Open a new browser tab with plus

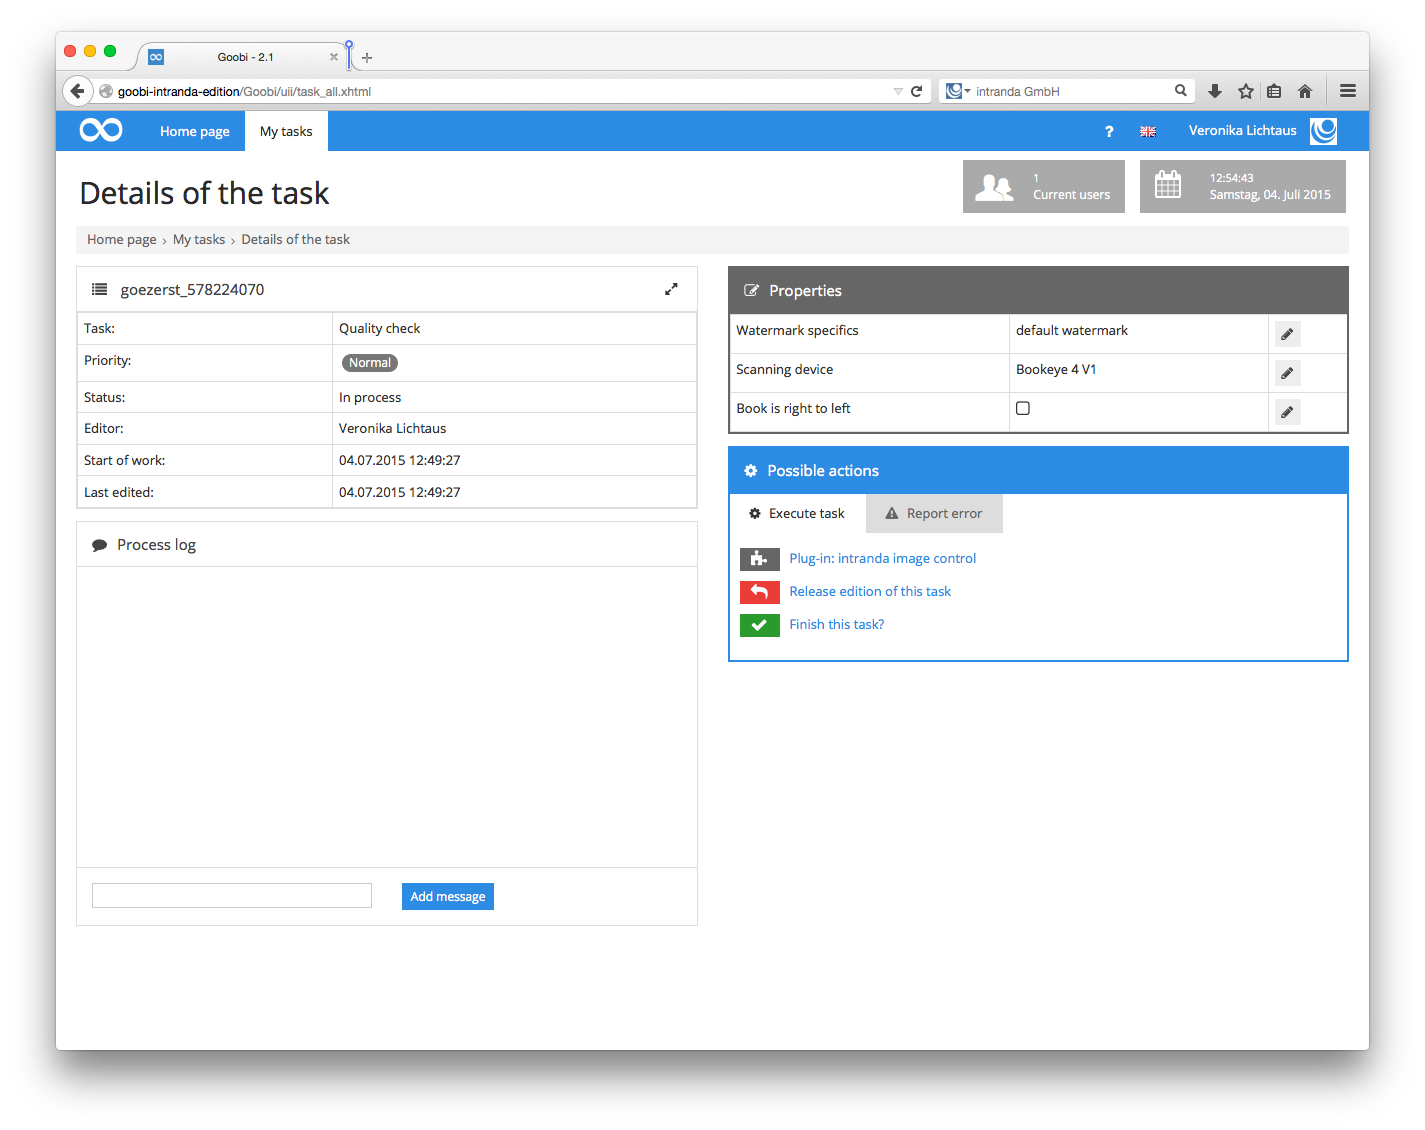click(367, 58)
